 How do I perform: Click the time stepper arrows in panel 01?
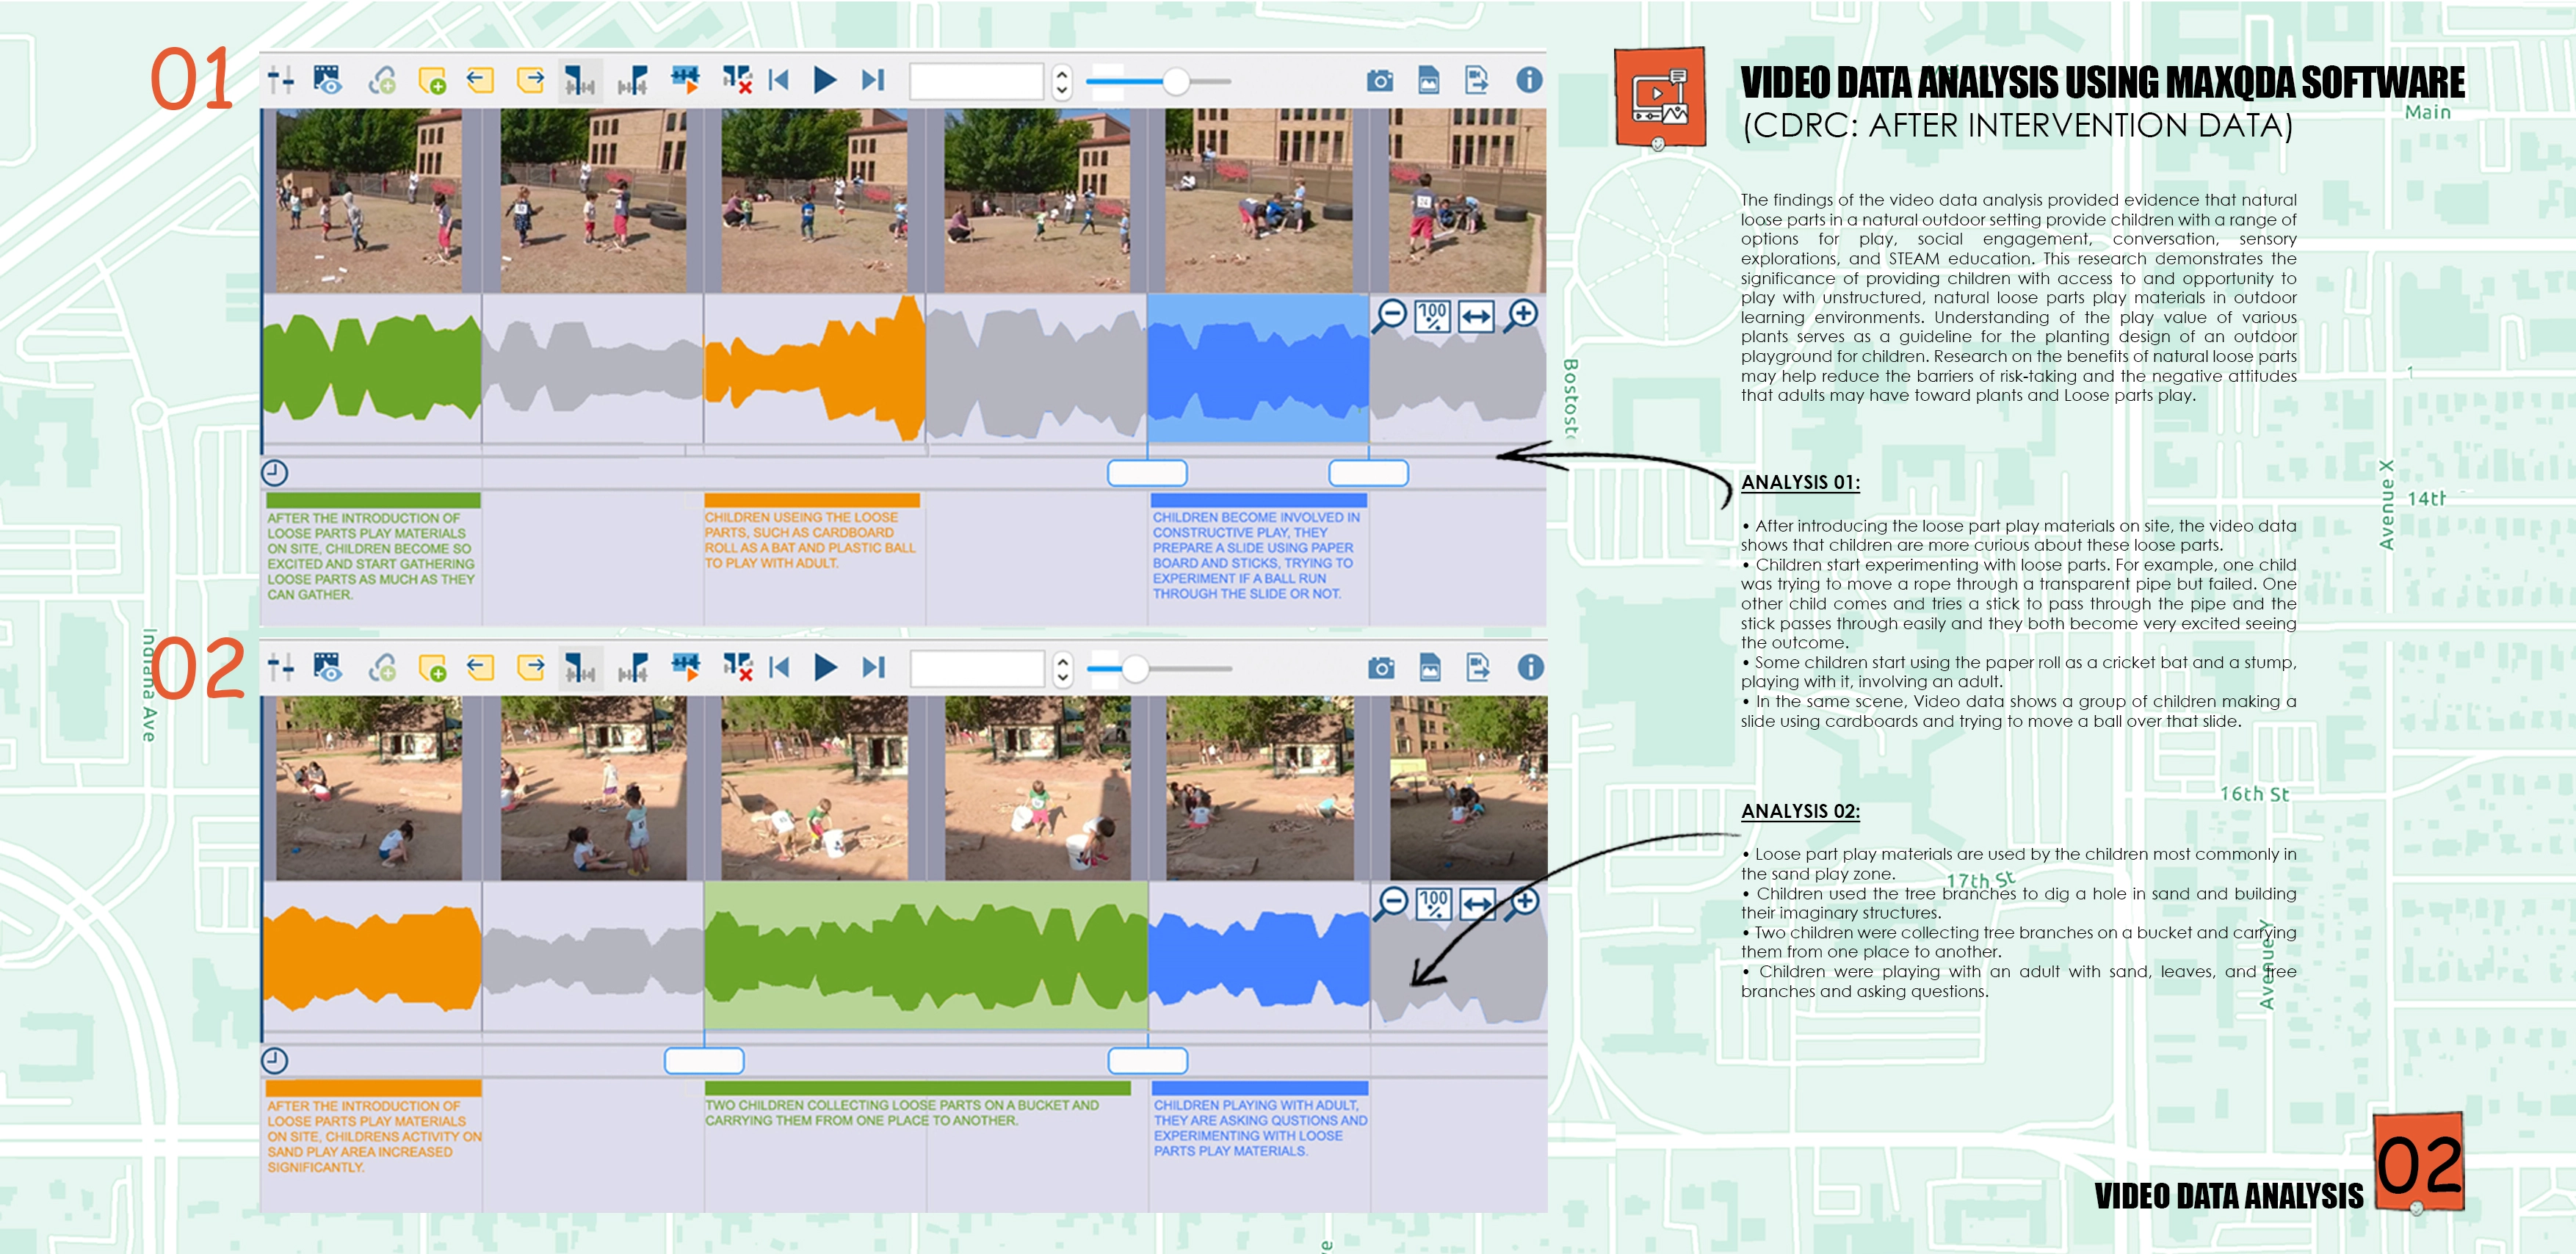[x=1062, y=81]
